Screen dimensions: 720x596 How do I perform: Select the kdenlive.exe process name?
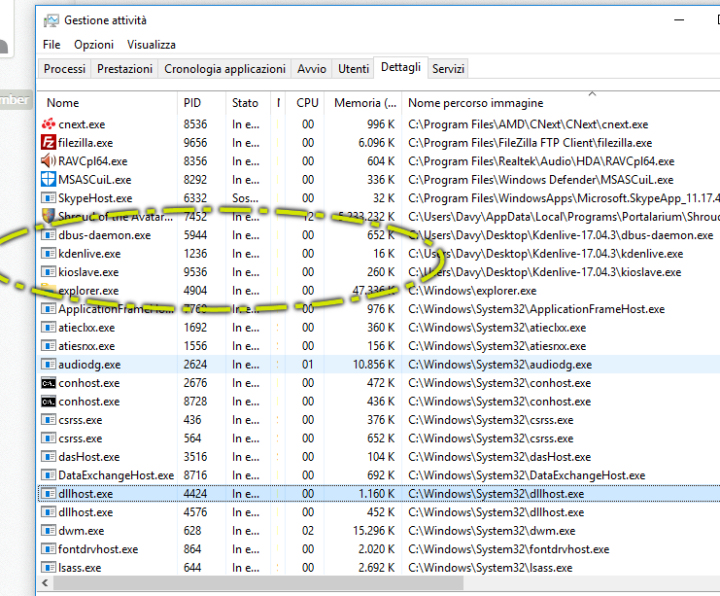[x=89, y=253]
